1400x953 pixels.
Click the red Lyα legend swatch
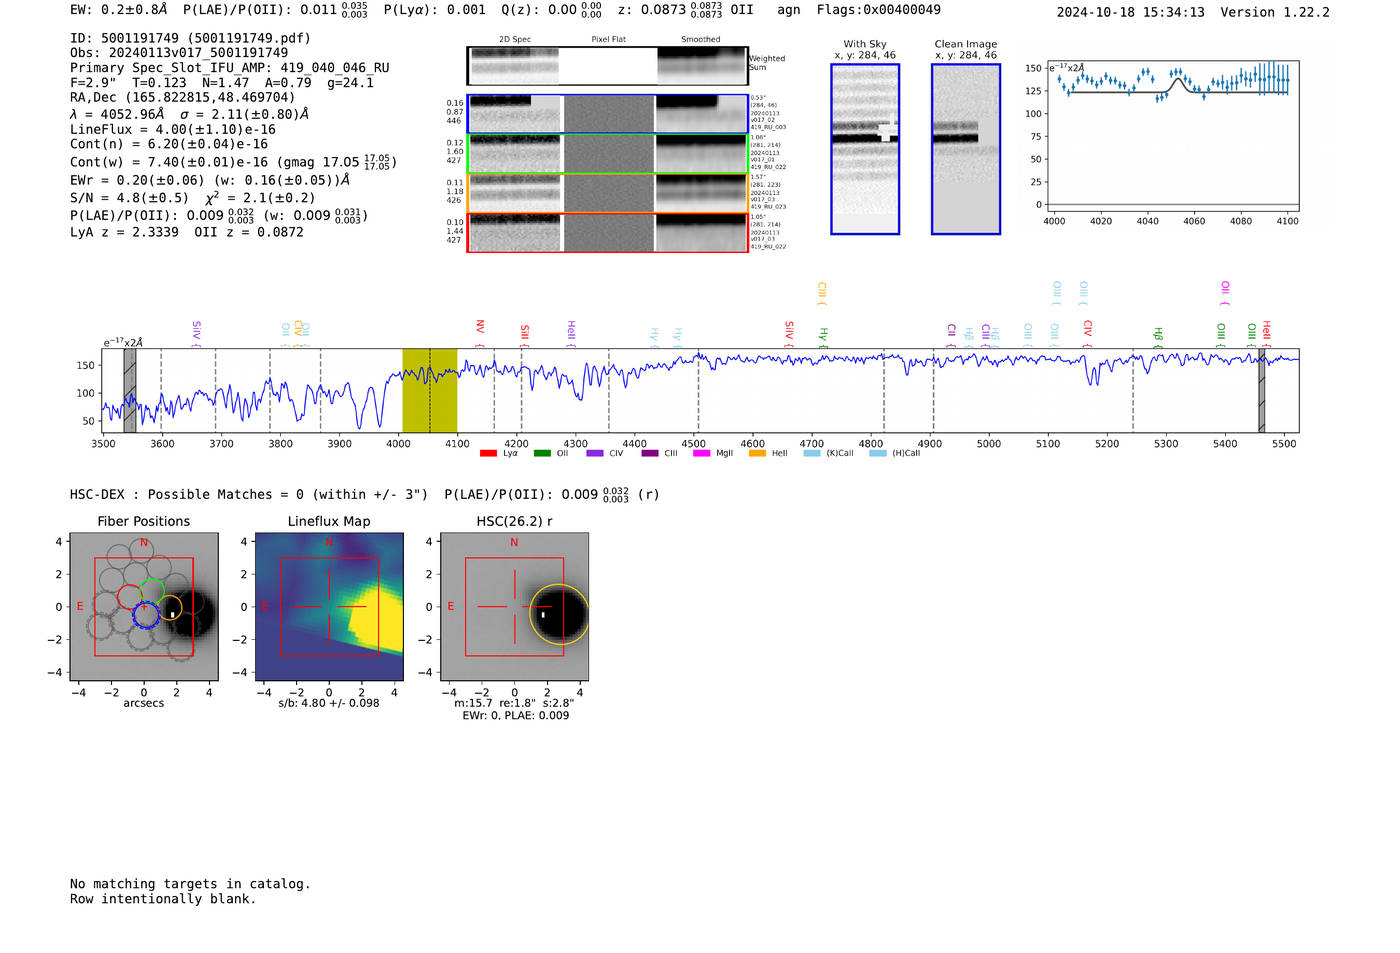pos(488,454)
